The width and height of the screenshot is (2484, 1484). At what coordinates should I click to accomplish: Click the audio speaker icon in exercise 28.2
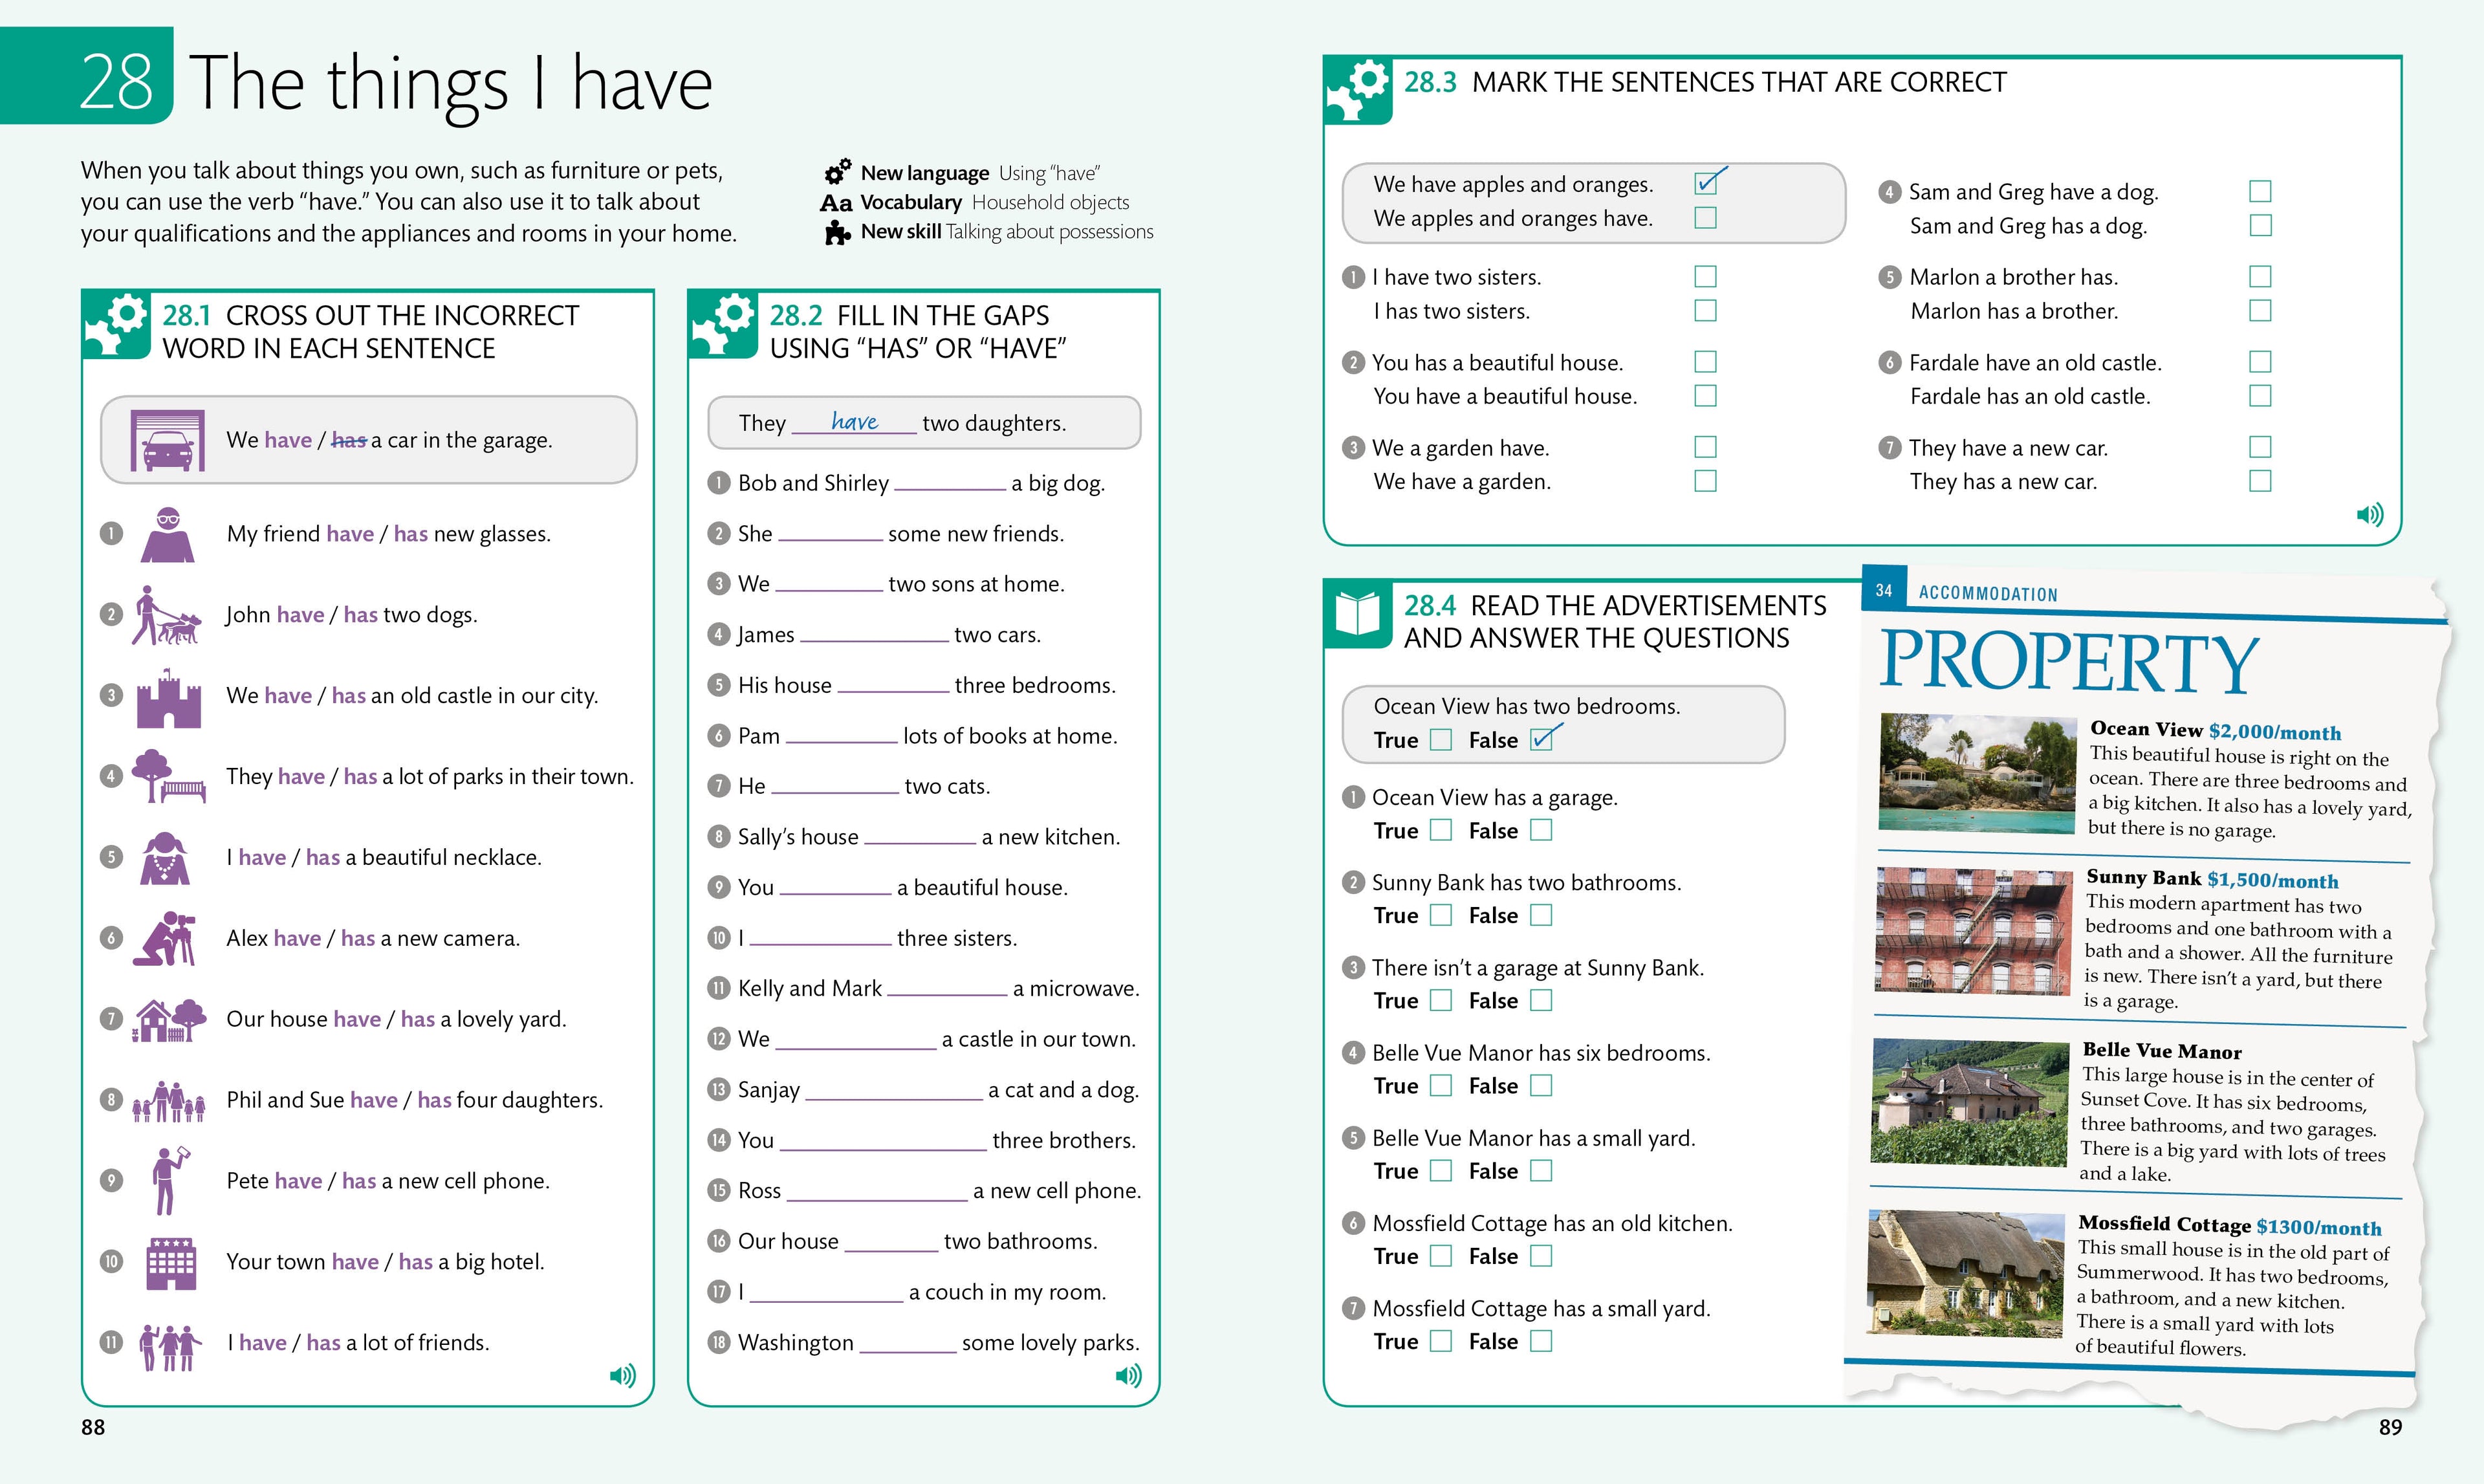pyautogui.click(x=1128, y=1376)
